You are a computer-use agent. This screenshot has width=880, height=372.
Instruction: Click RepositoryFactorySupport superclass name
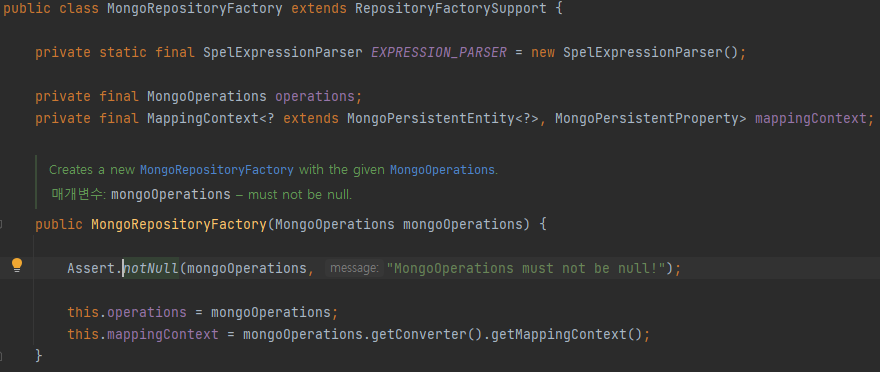pos(451,9)
